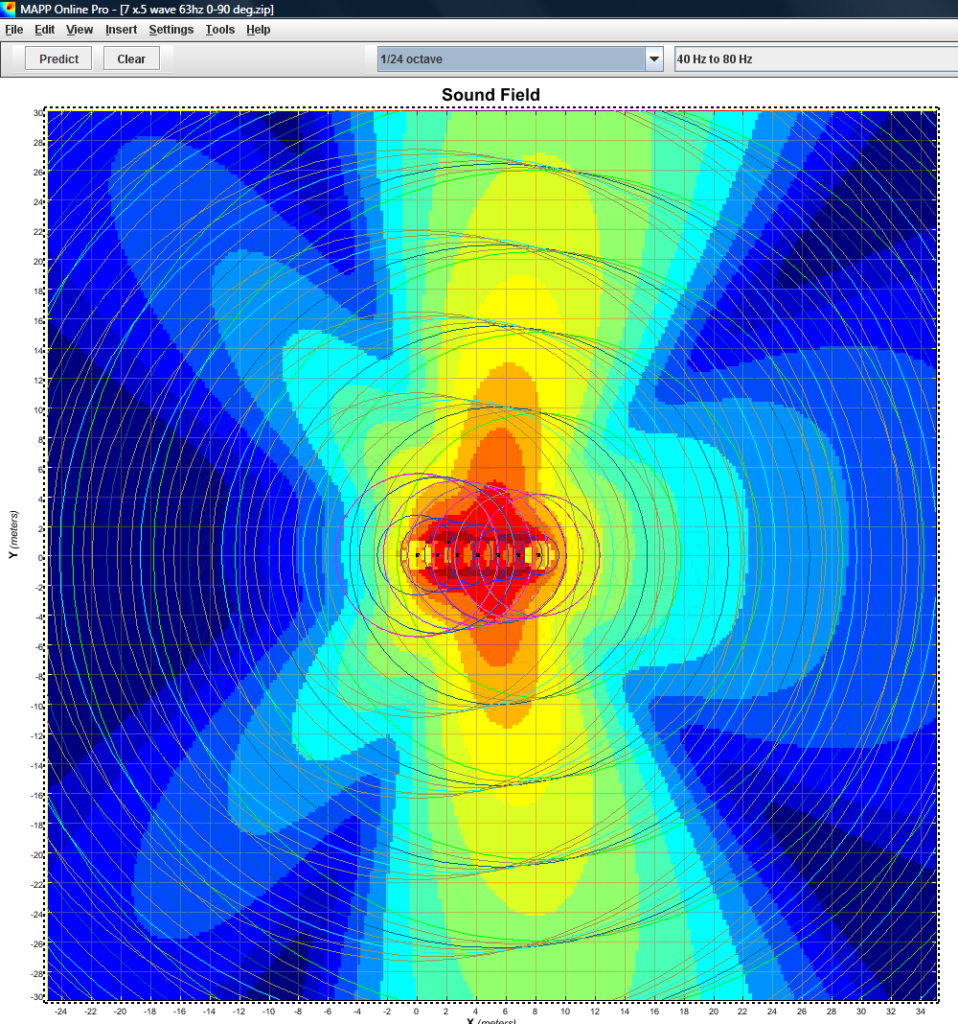
Task: Select the fifth loudspeaker in the array
Action: click(498, 555)
